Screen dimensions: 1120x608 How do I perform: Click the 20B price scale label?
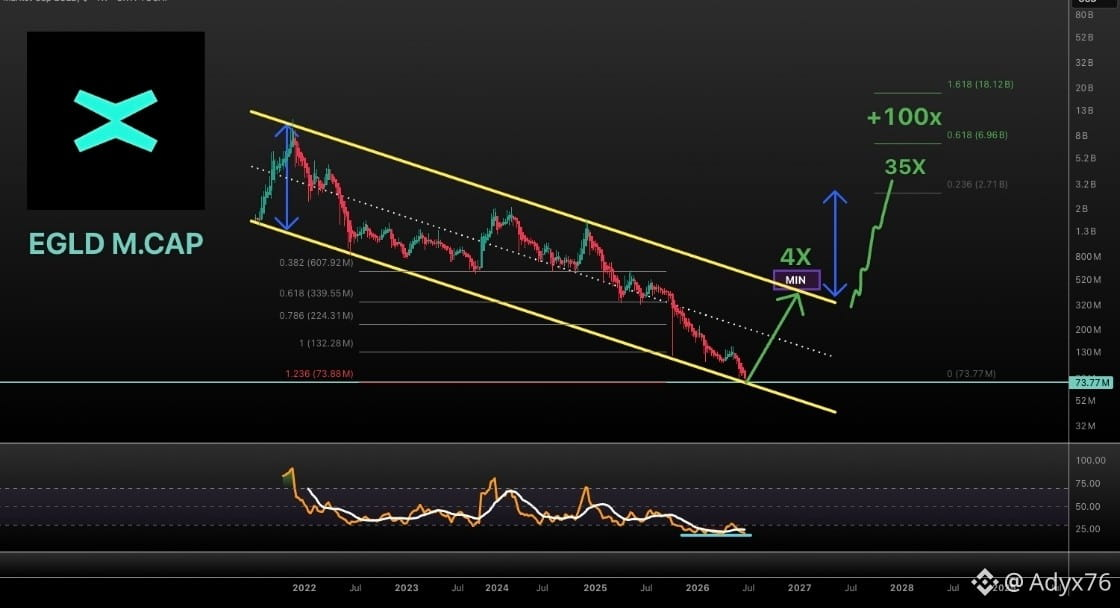(1084, 88)
